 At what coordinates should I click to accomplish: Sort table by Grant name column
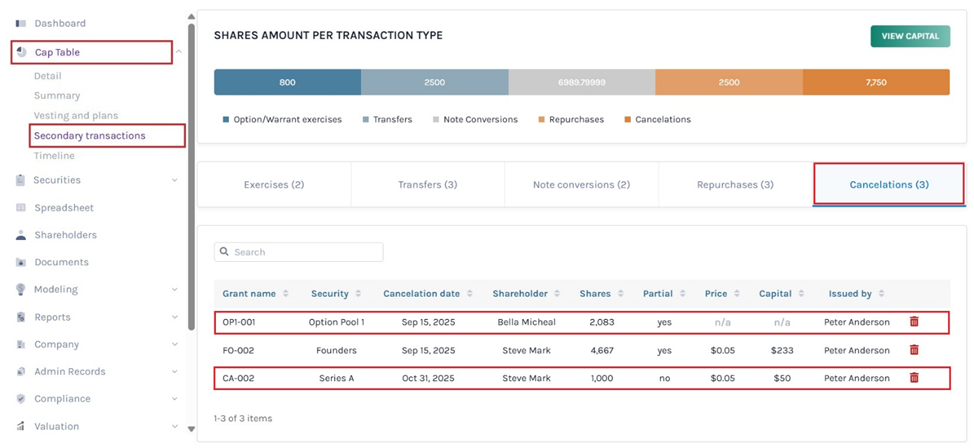click(286, 294)
